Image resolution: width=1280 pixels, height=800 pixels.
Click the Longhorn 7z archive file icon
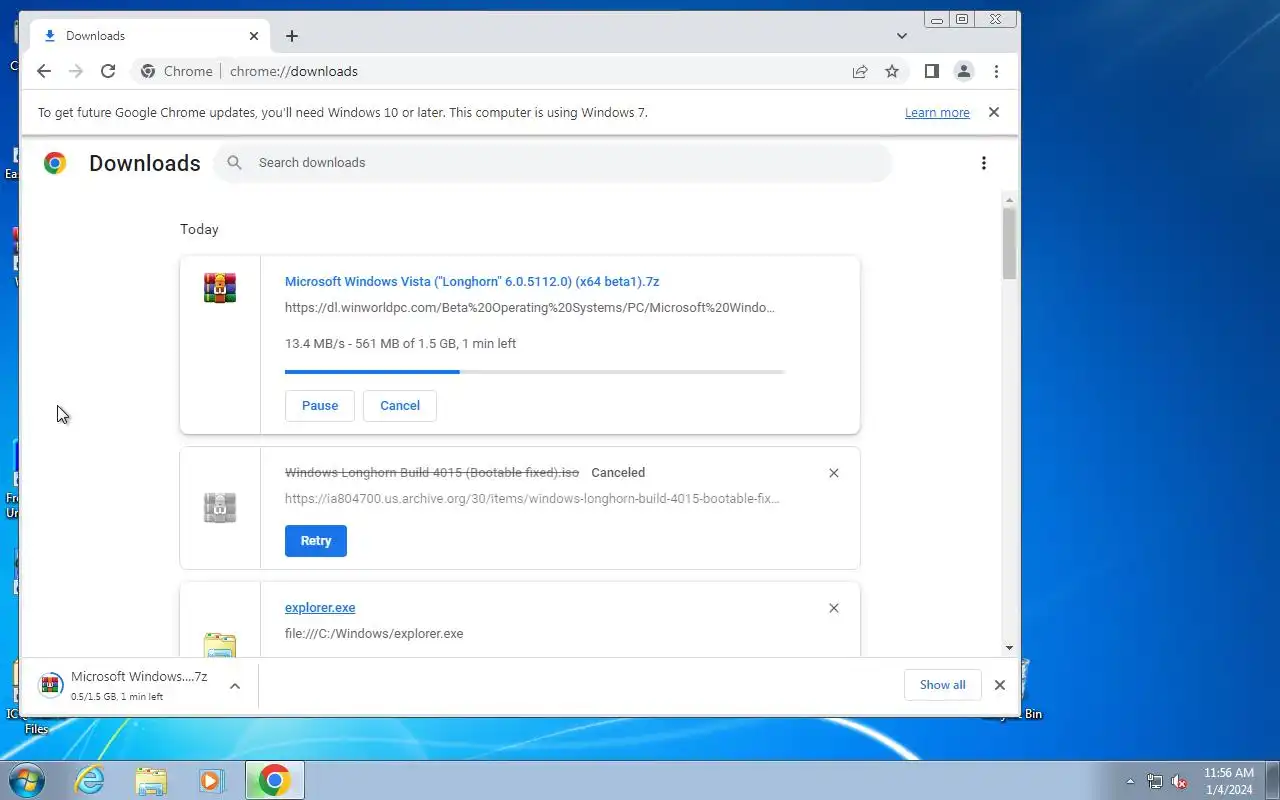(x=220, y=288)
